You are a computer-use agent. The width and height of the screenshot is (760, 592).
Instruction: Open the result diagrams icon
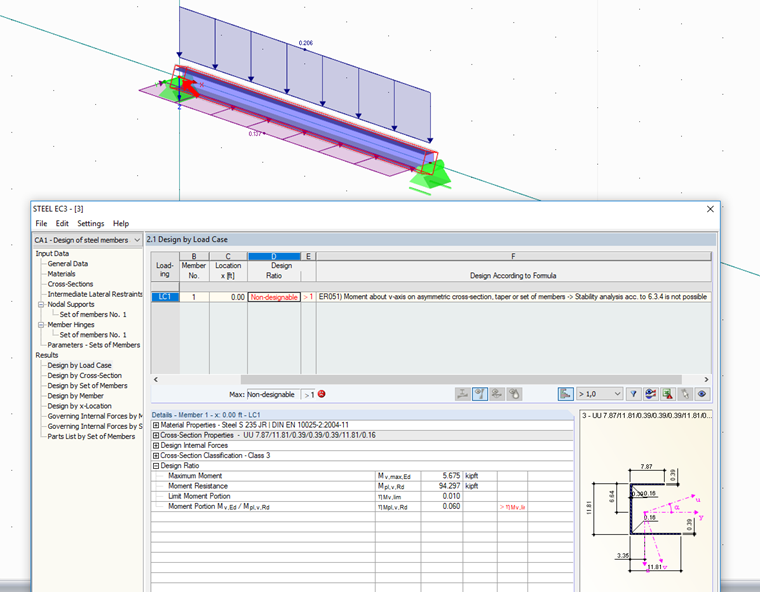coord(650,394)
